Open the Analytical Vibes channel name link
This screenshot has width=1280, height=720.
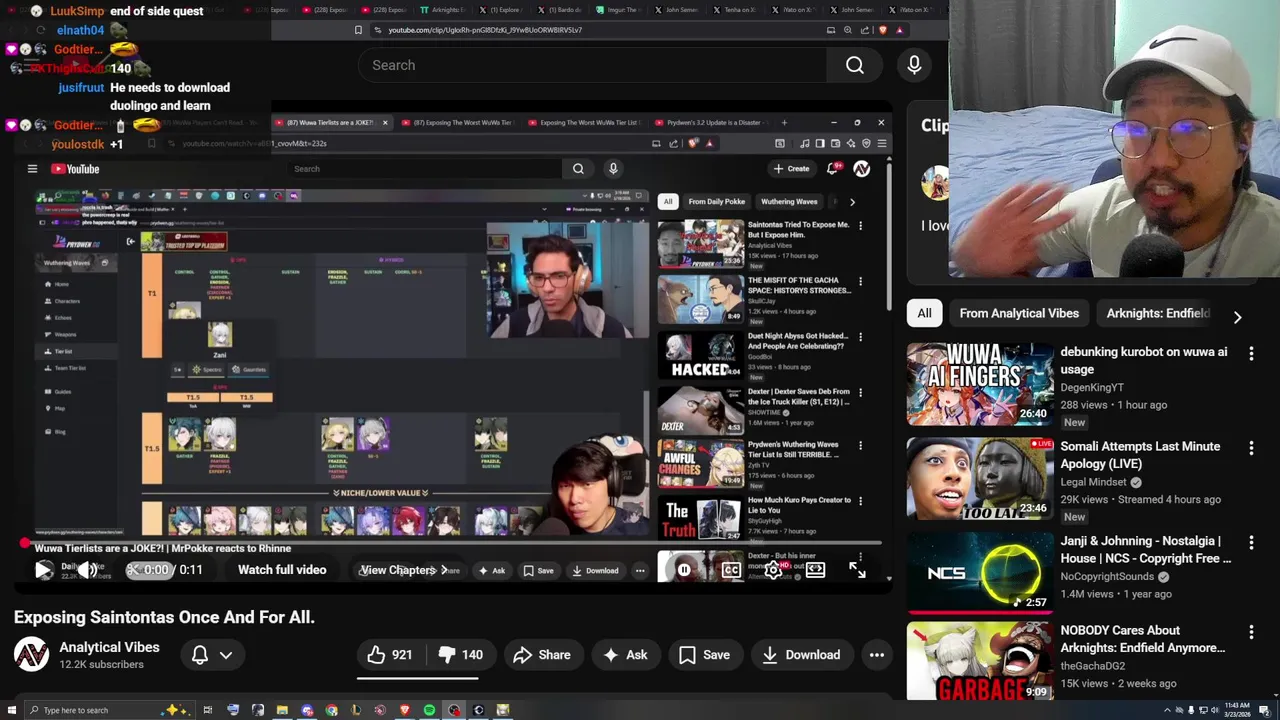click(x=109, y=647)
